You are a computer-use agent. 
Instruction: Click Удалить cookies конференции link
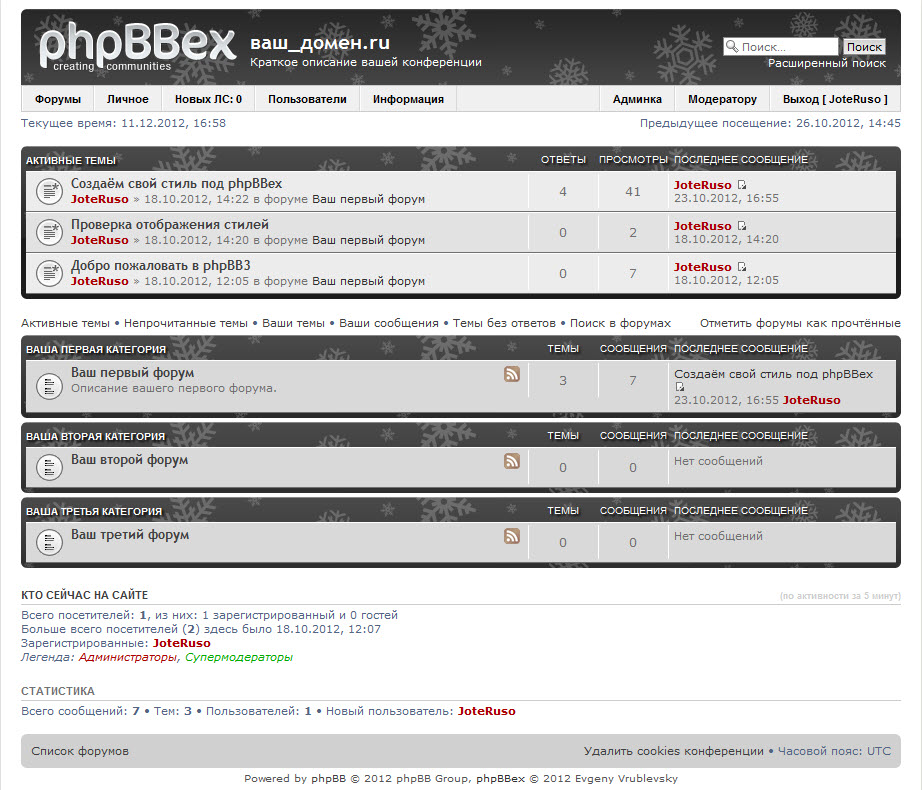(673, 751)
